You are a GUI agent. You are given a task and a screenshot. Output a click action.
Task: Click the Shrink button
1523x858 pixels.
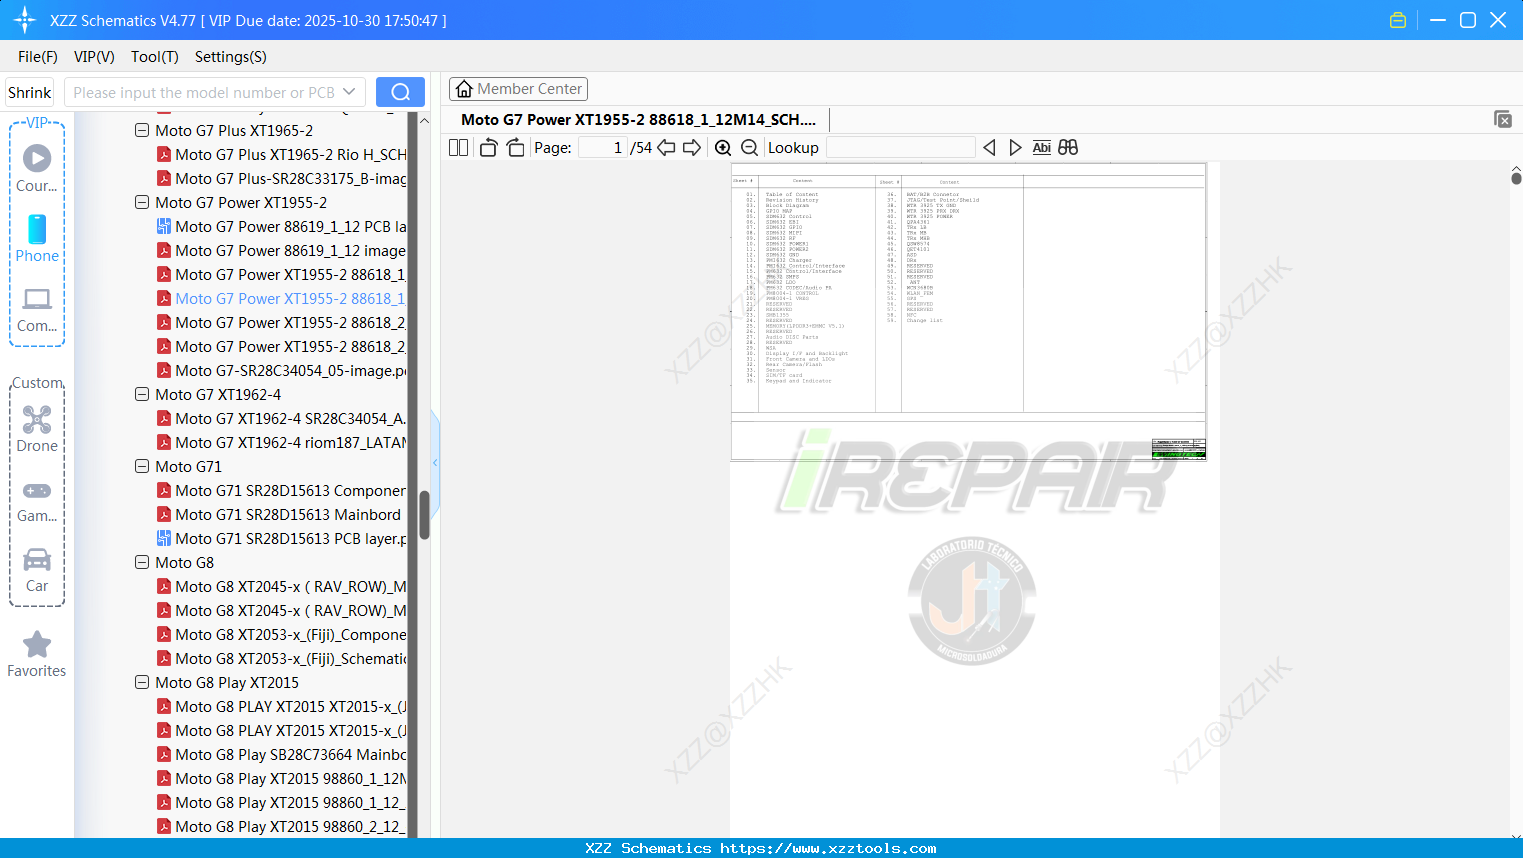[x=30, y=92]
